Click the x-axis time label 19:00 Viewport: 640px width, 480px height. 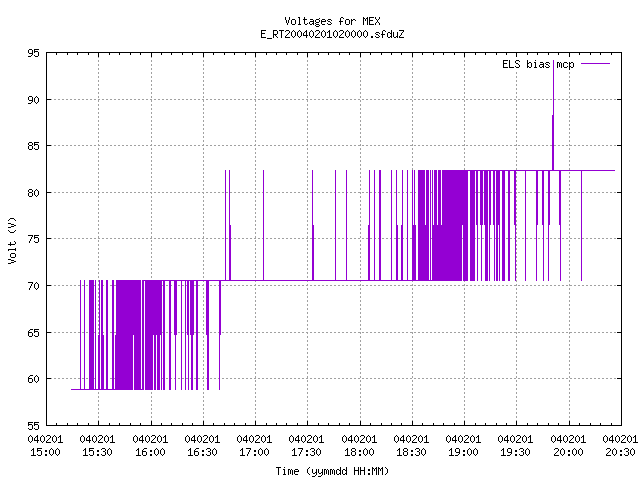click(x=463, y=452)
